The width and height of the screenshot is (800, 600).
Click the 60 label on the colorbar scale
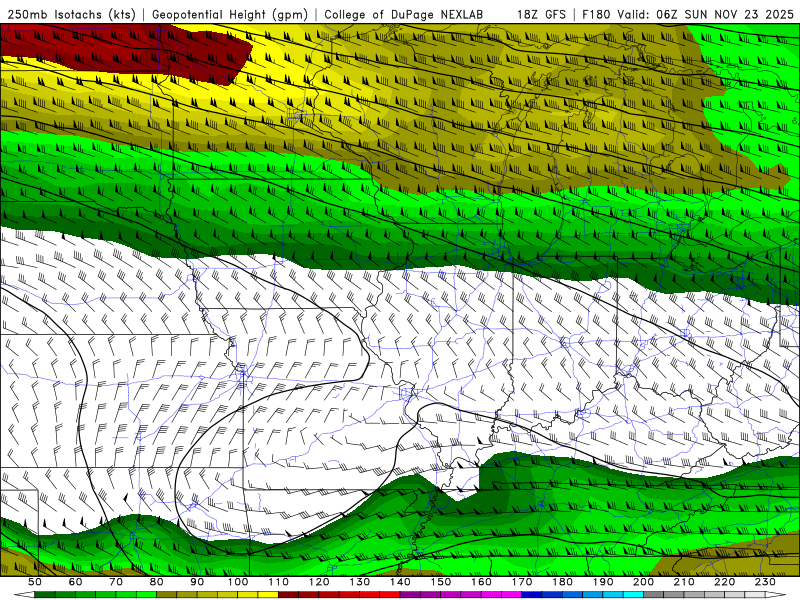(75, 582)
